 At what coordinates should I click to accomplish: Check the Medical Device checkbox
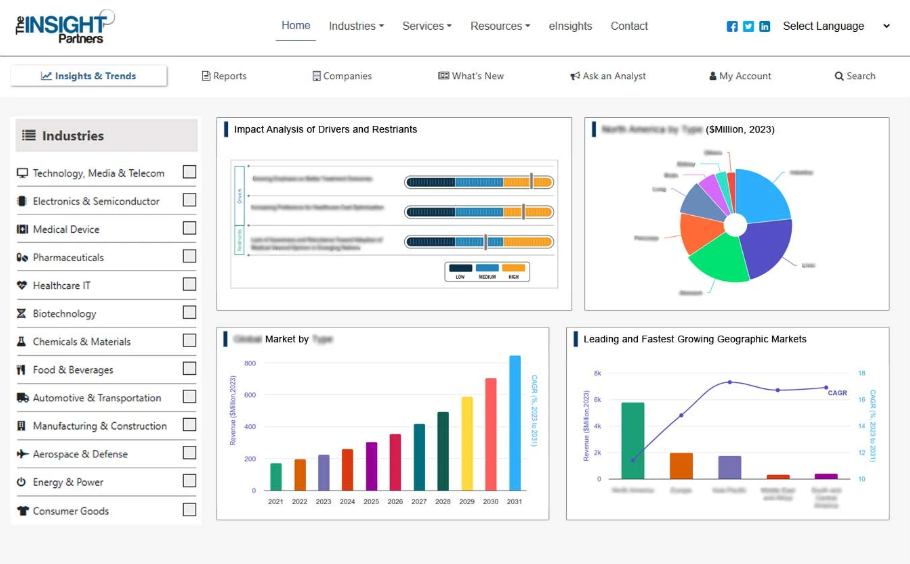point(189,229)
